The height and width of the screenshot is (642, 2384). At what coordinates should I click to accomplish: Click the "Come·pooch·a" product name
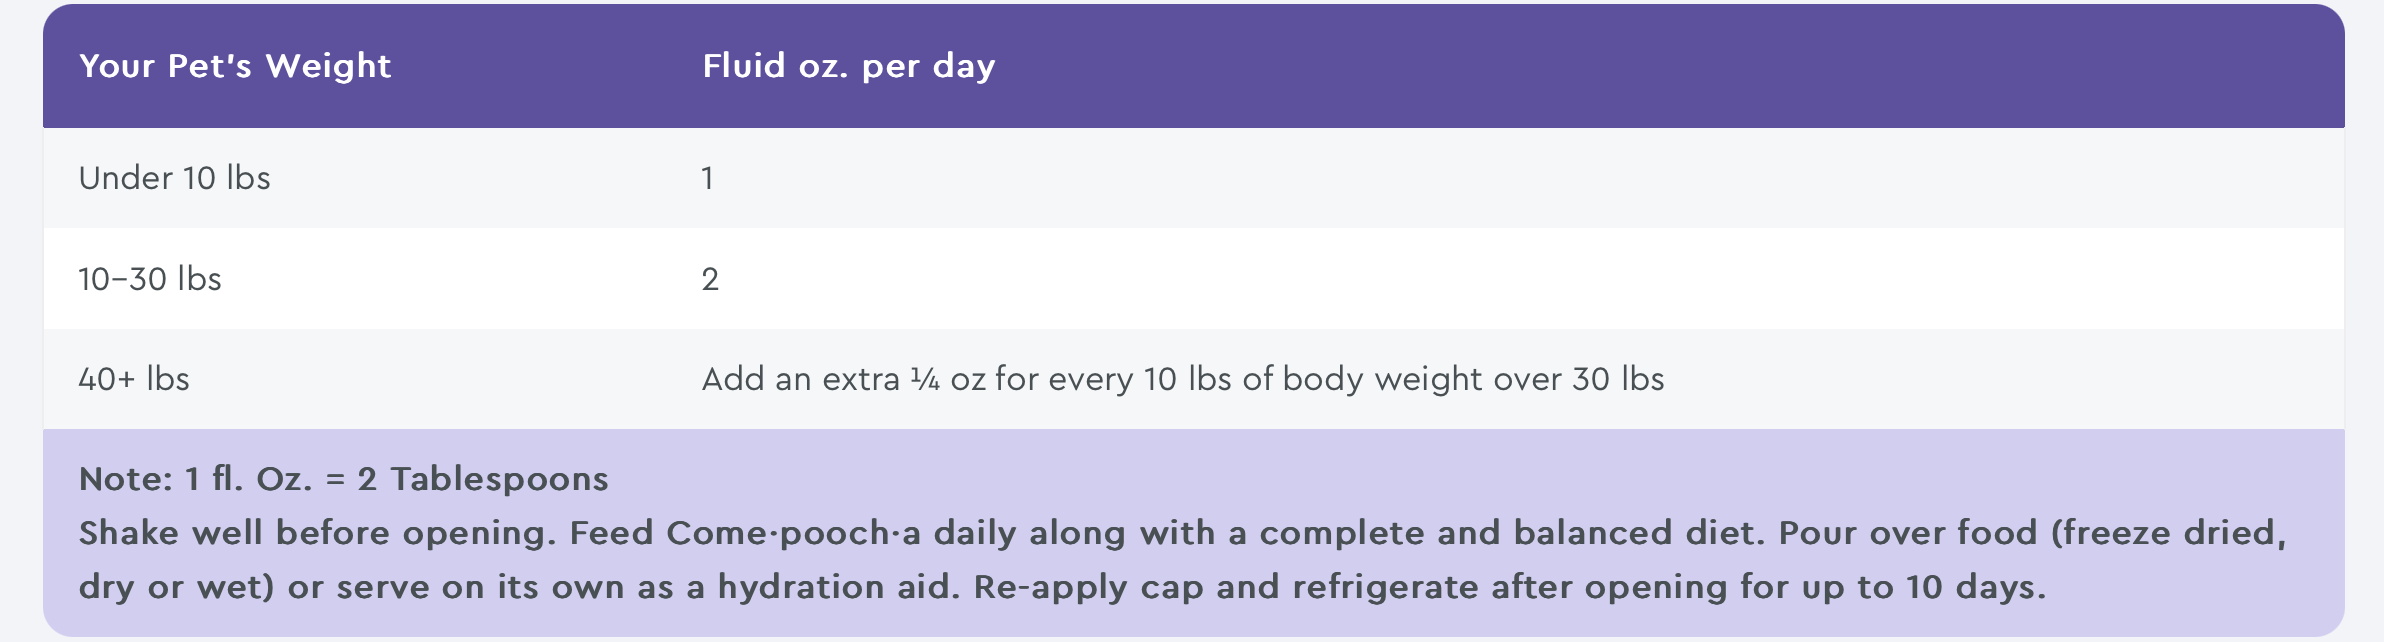point(793,533)
